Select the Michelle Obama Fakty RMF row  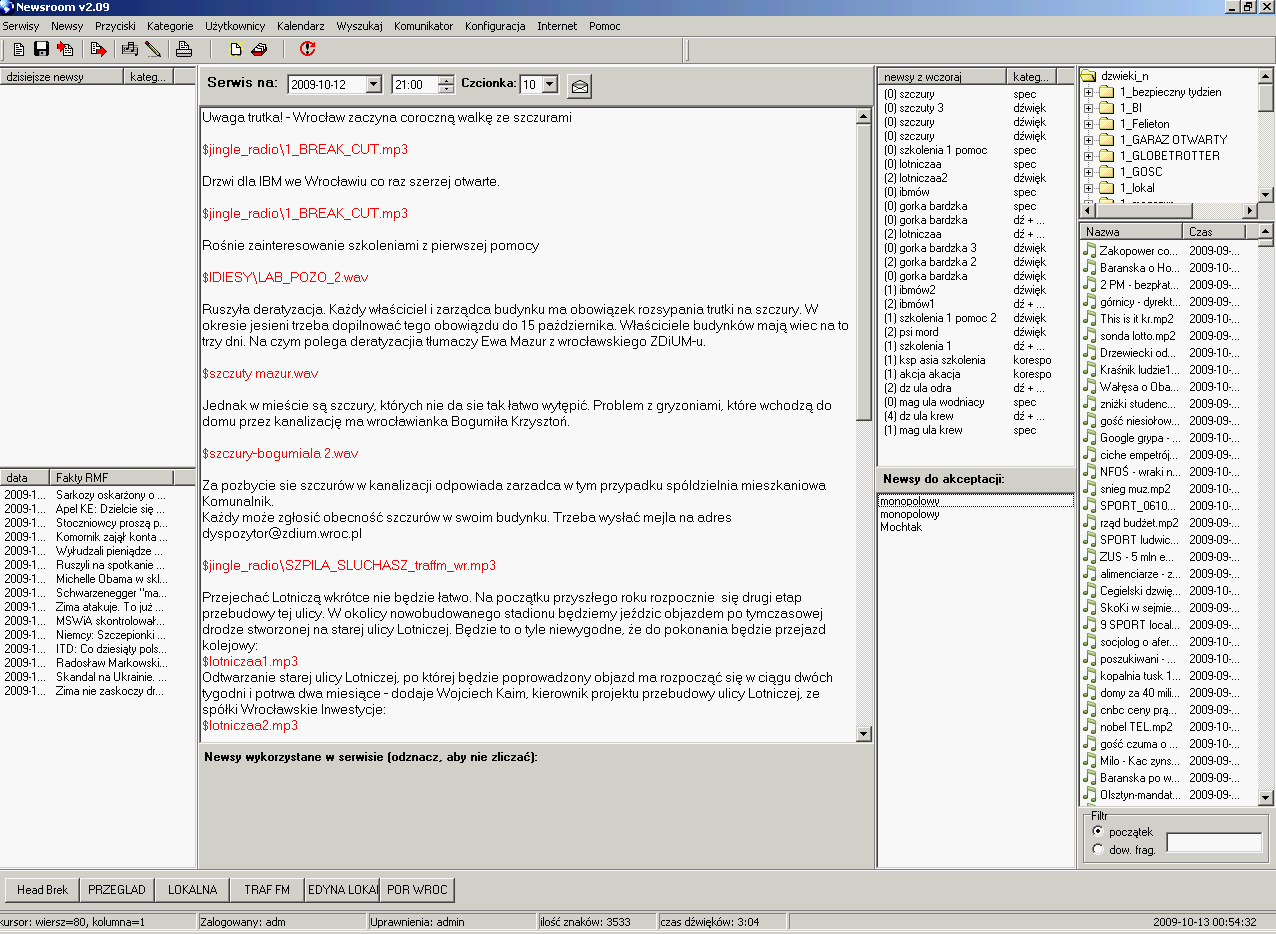tap(98, 579)
